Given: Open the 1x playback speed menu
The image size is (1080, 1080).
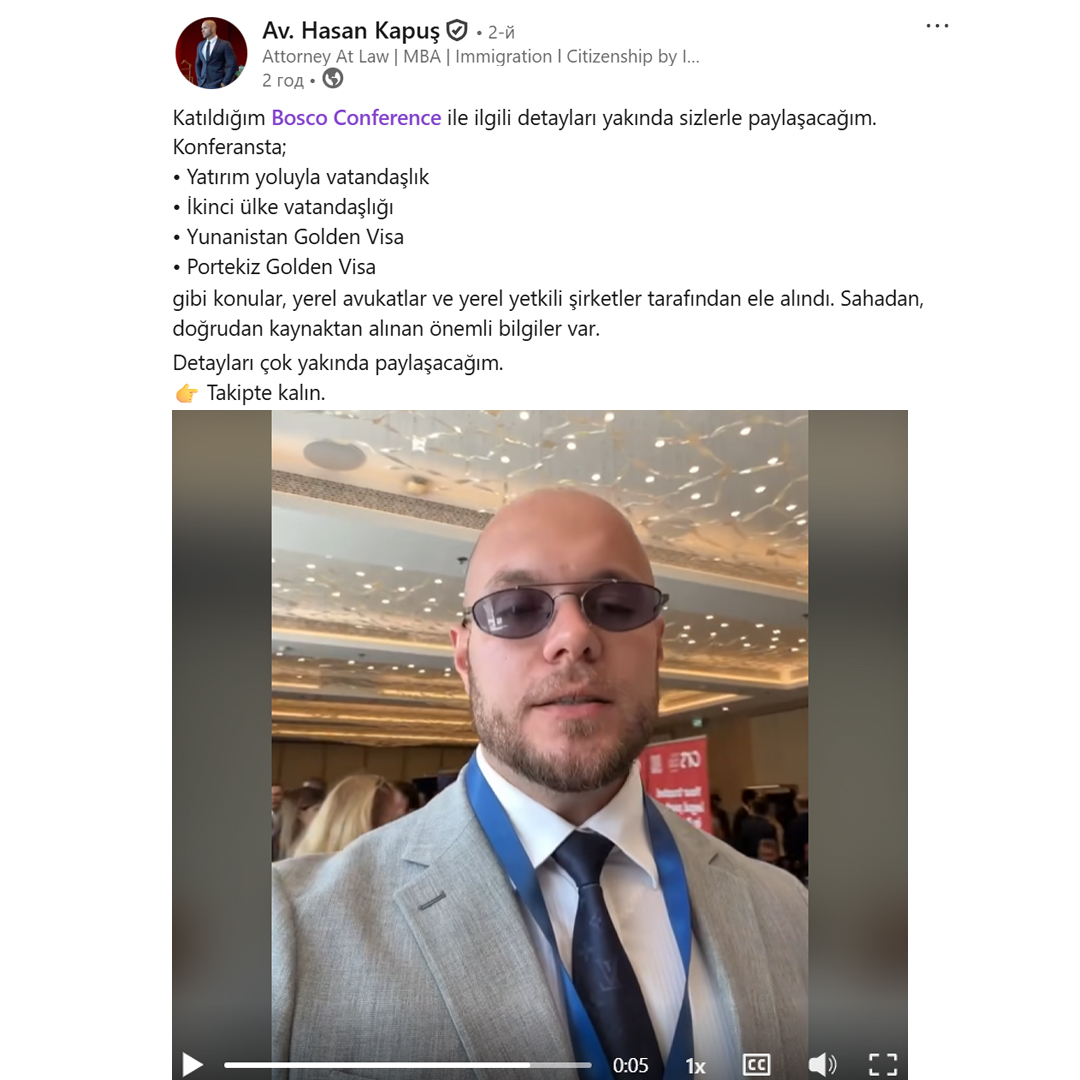Looking at the screenshot, I should (695, 1066).
